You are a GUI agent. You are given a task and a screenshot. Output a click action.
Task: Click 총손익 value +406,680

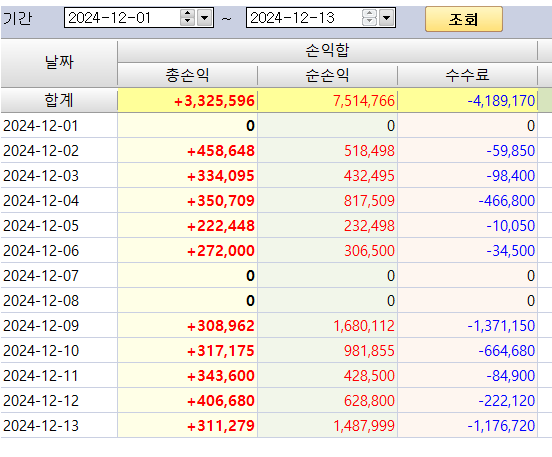tap(221, 401)
